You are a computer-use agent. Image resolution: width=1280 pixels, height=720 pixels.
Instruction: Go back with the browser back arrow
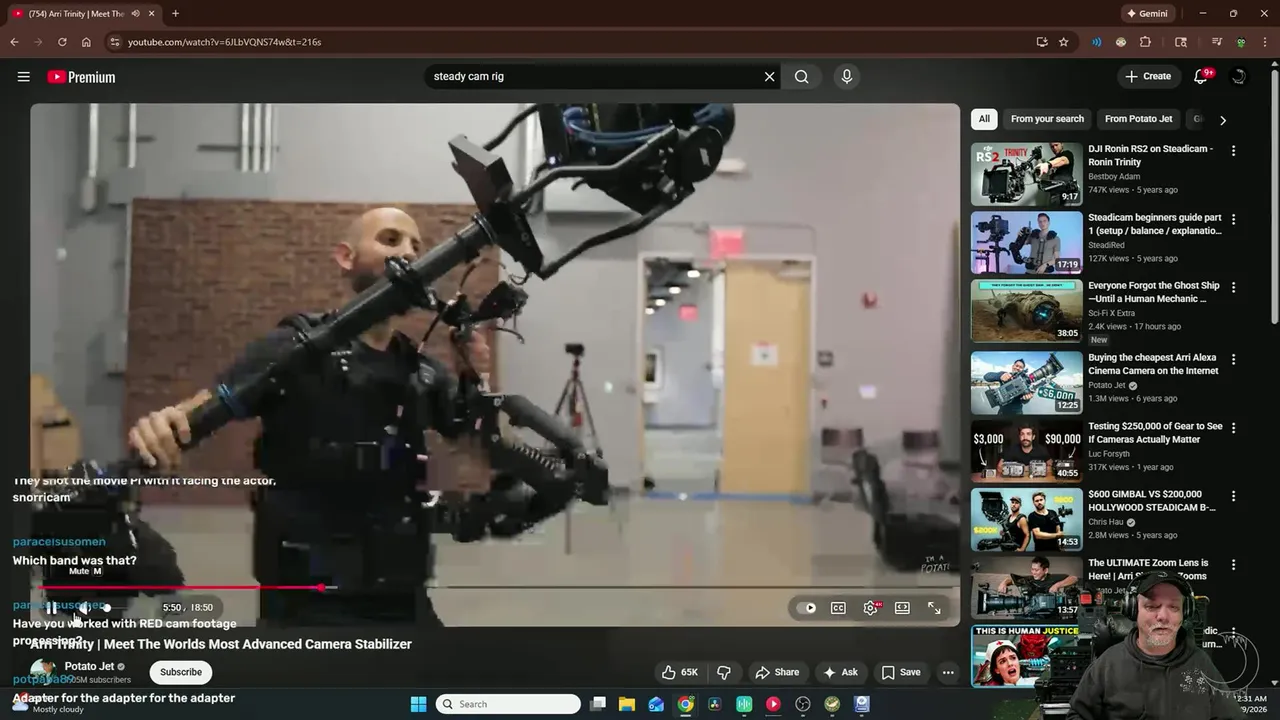tap(14, 42)
